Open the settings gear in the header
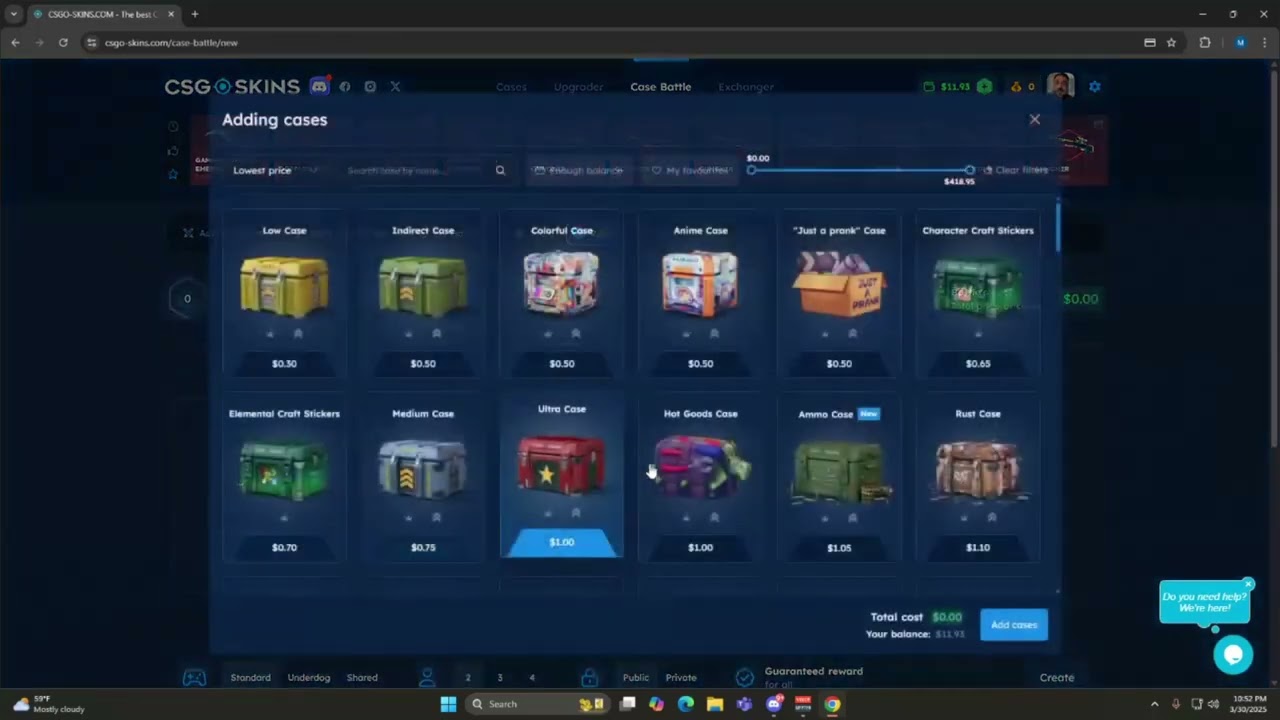Screen dimensions: 1280x720 pos(1095,87)
